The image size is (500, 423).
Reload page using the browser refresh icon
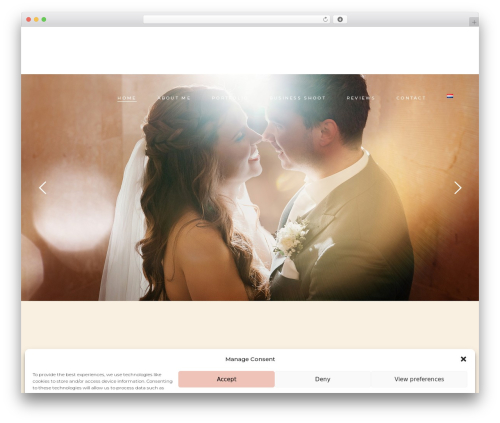(x=325, y=20)
